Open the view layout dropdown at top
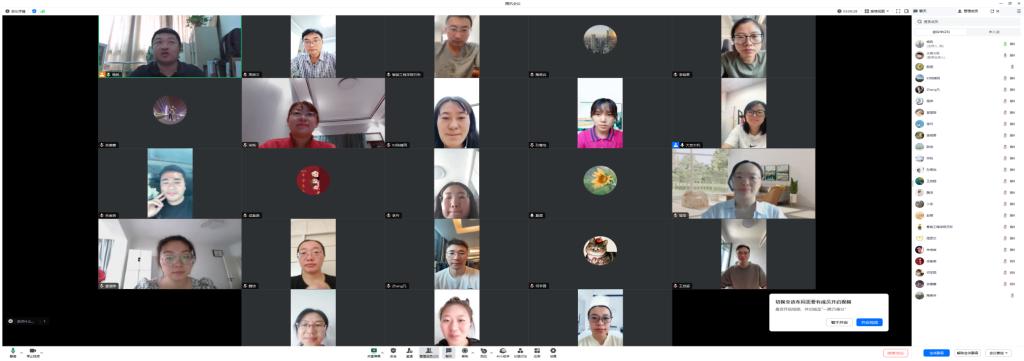1024x361 pixels. (876, 11)
